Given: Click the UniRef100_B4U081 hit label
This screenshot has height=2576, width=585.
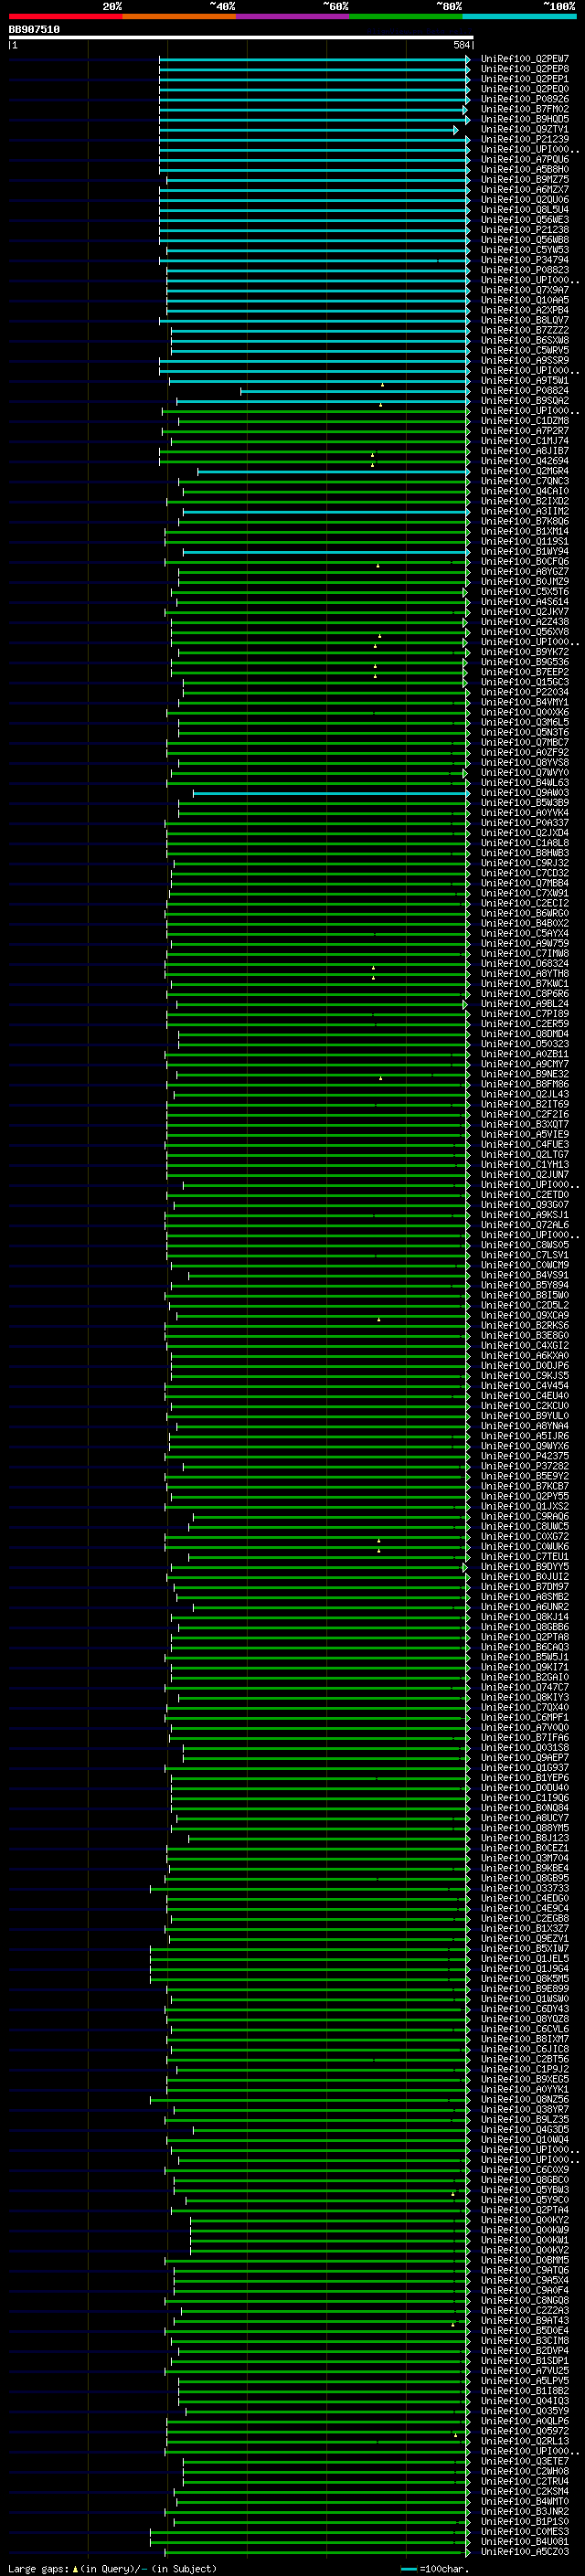Looking at the screenshot, I should point(525,2541).
